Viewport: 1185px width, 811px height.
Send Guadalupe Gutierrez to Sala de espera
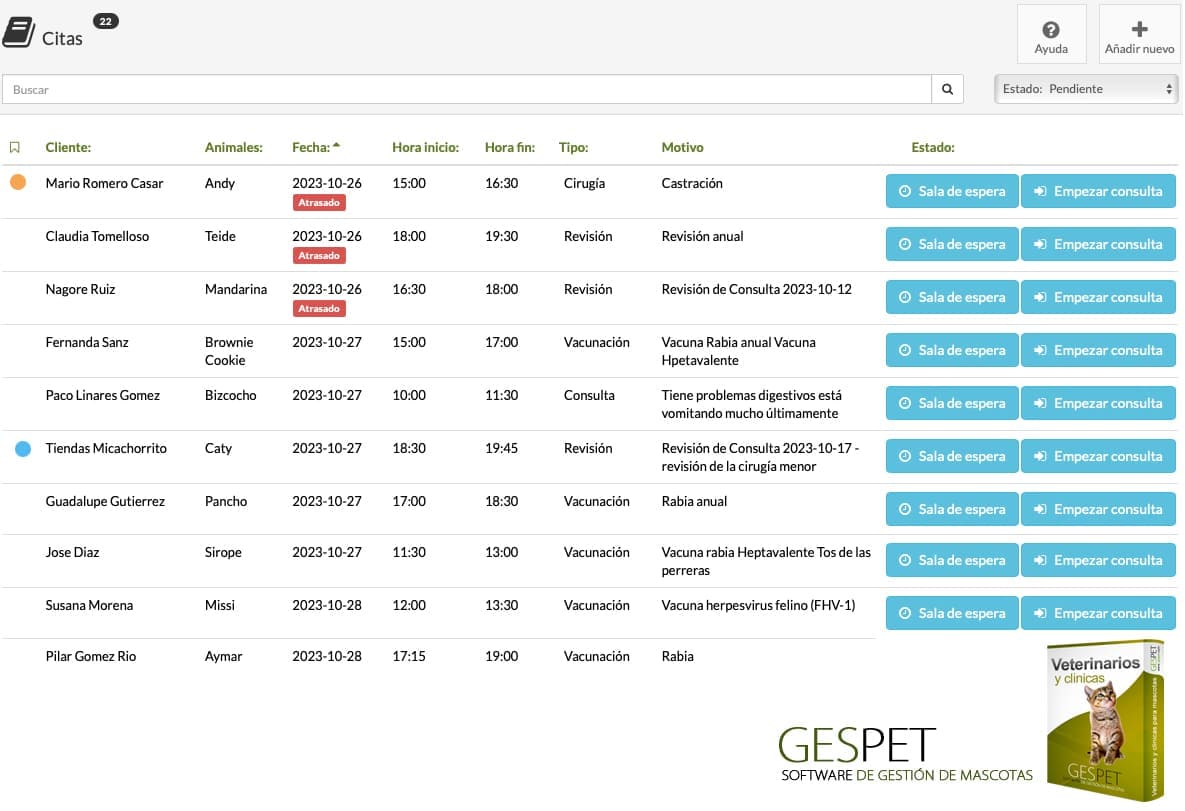(951, 509)
